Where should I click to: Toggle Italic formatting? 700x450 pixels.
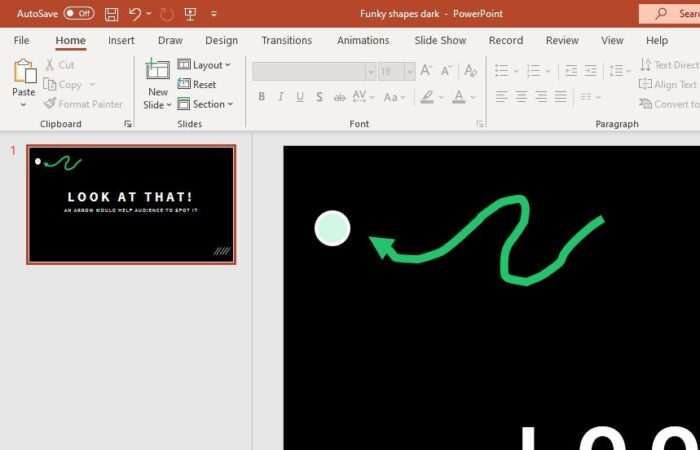281,96
